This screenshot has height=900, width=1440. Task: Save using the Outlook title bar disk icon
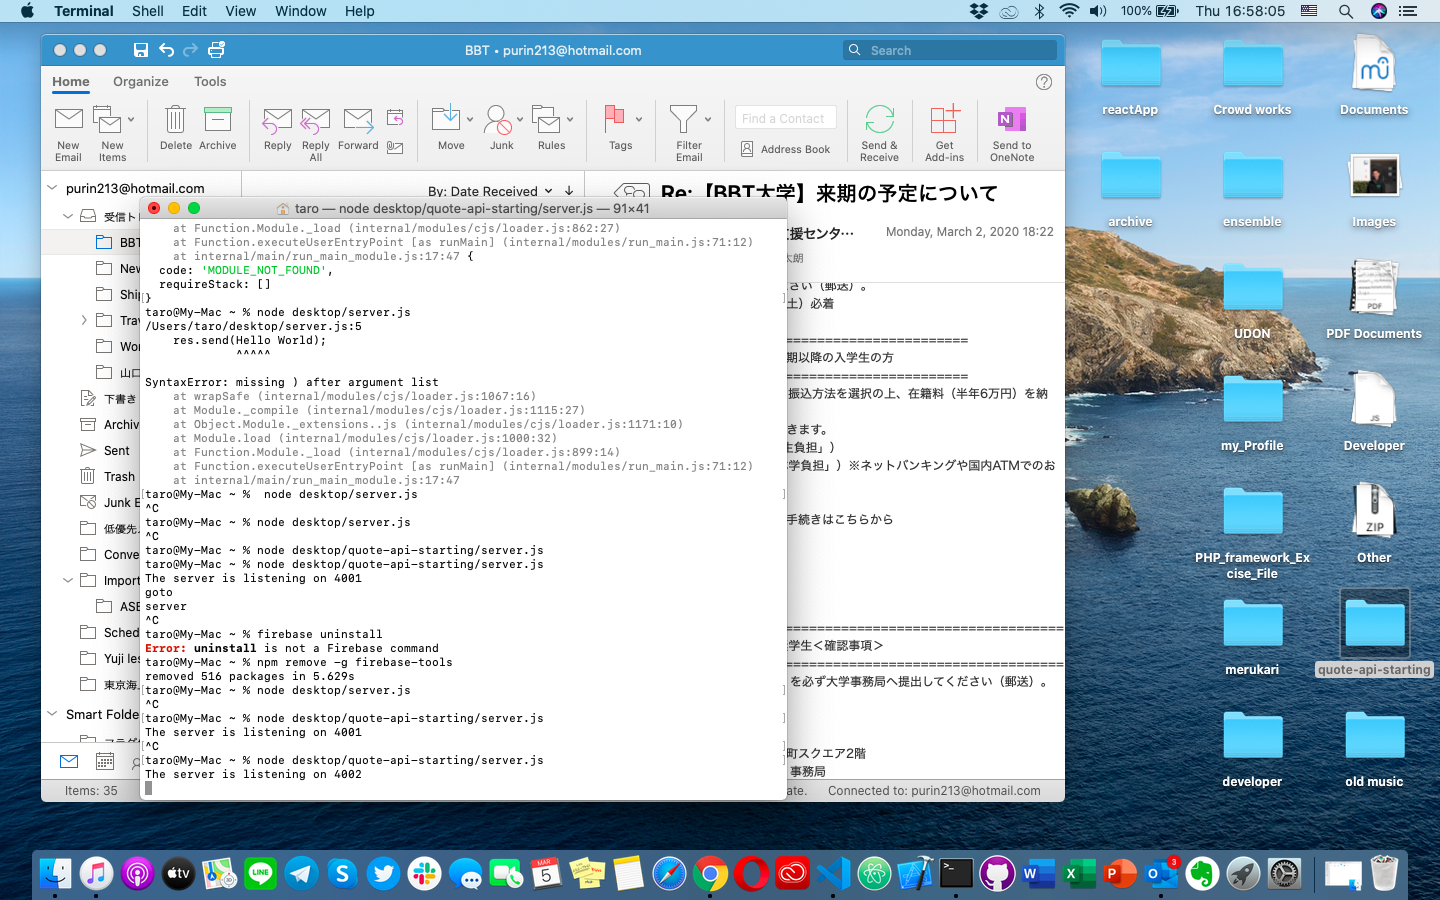(x=141, y=50)
